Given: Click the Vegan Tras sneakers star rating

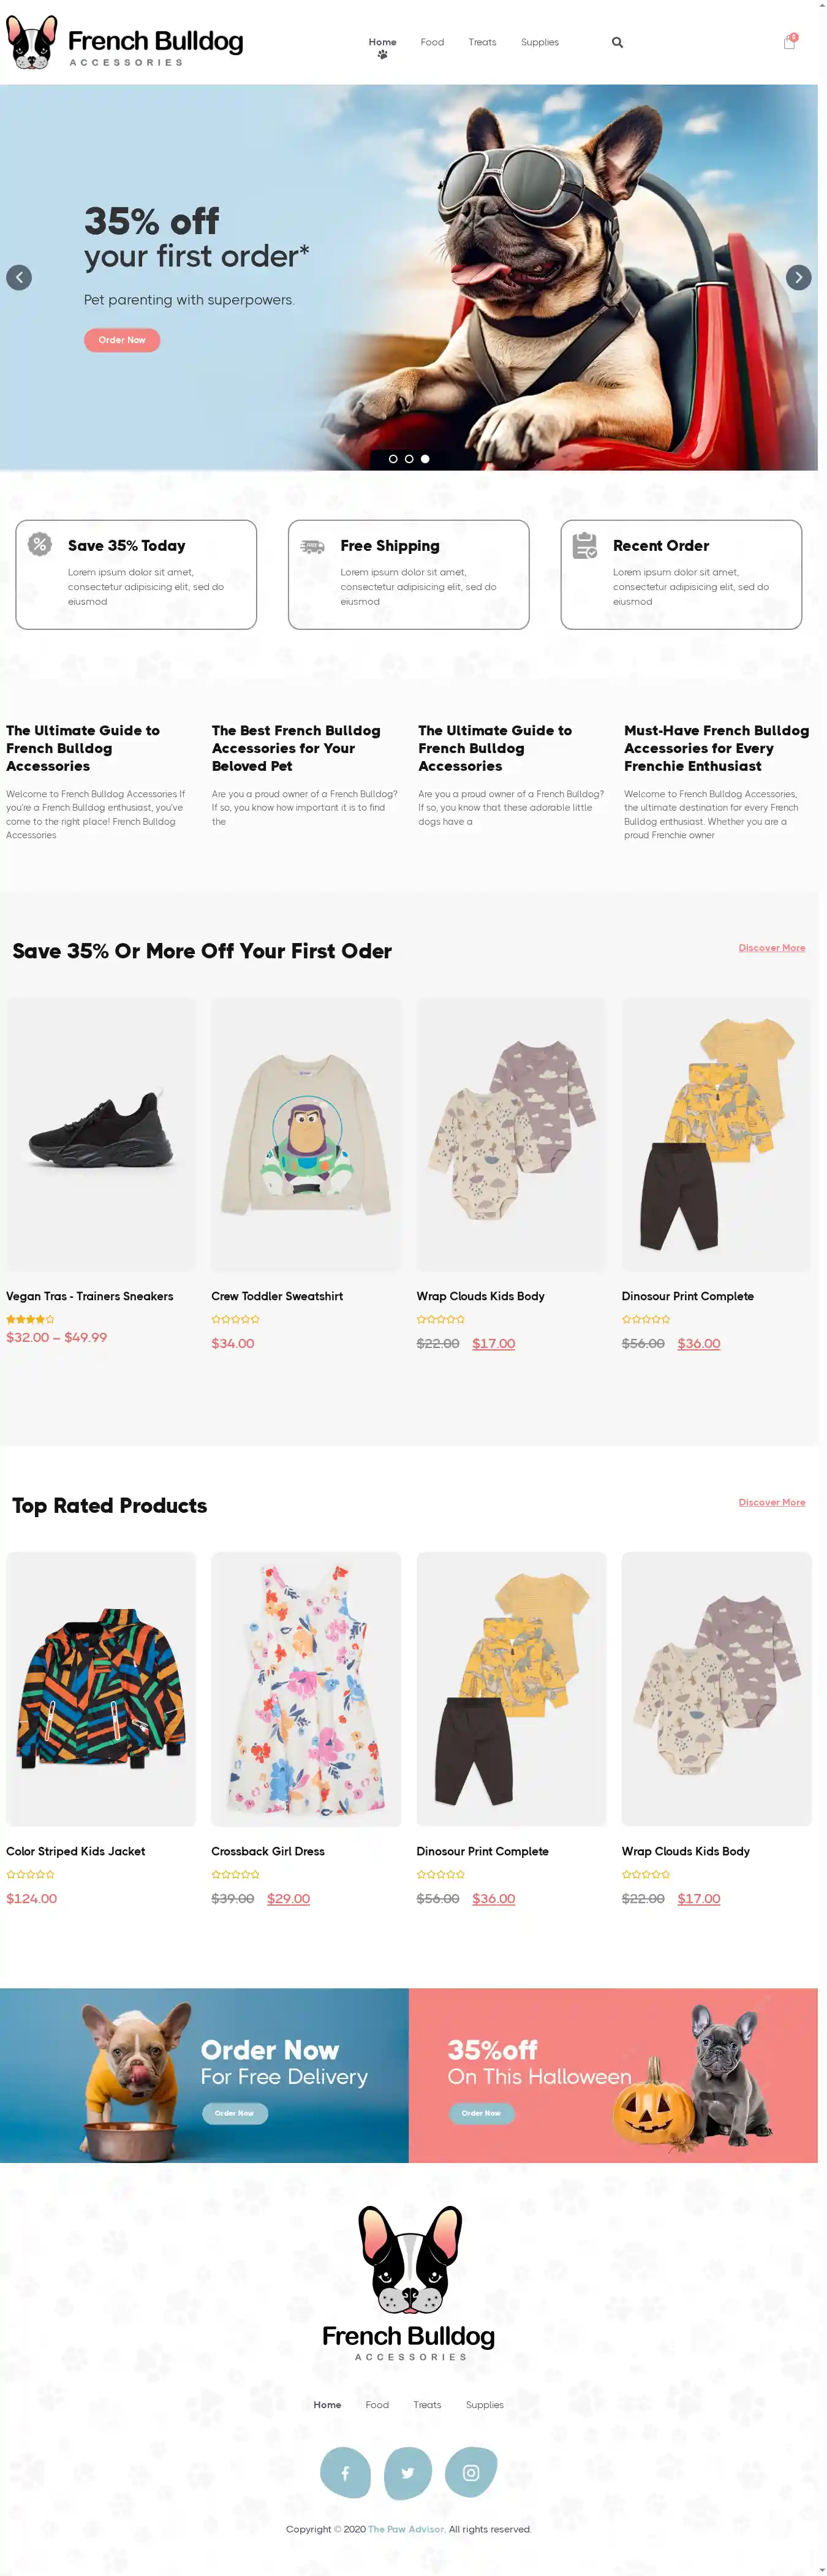Looking at the screenshot, I should pyautogui.click(x=30, y=1319).
